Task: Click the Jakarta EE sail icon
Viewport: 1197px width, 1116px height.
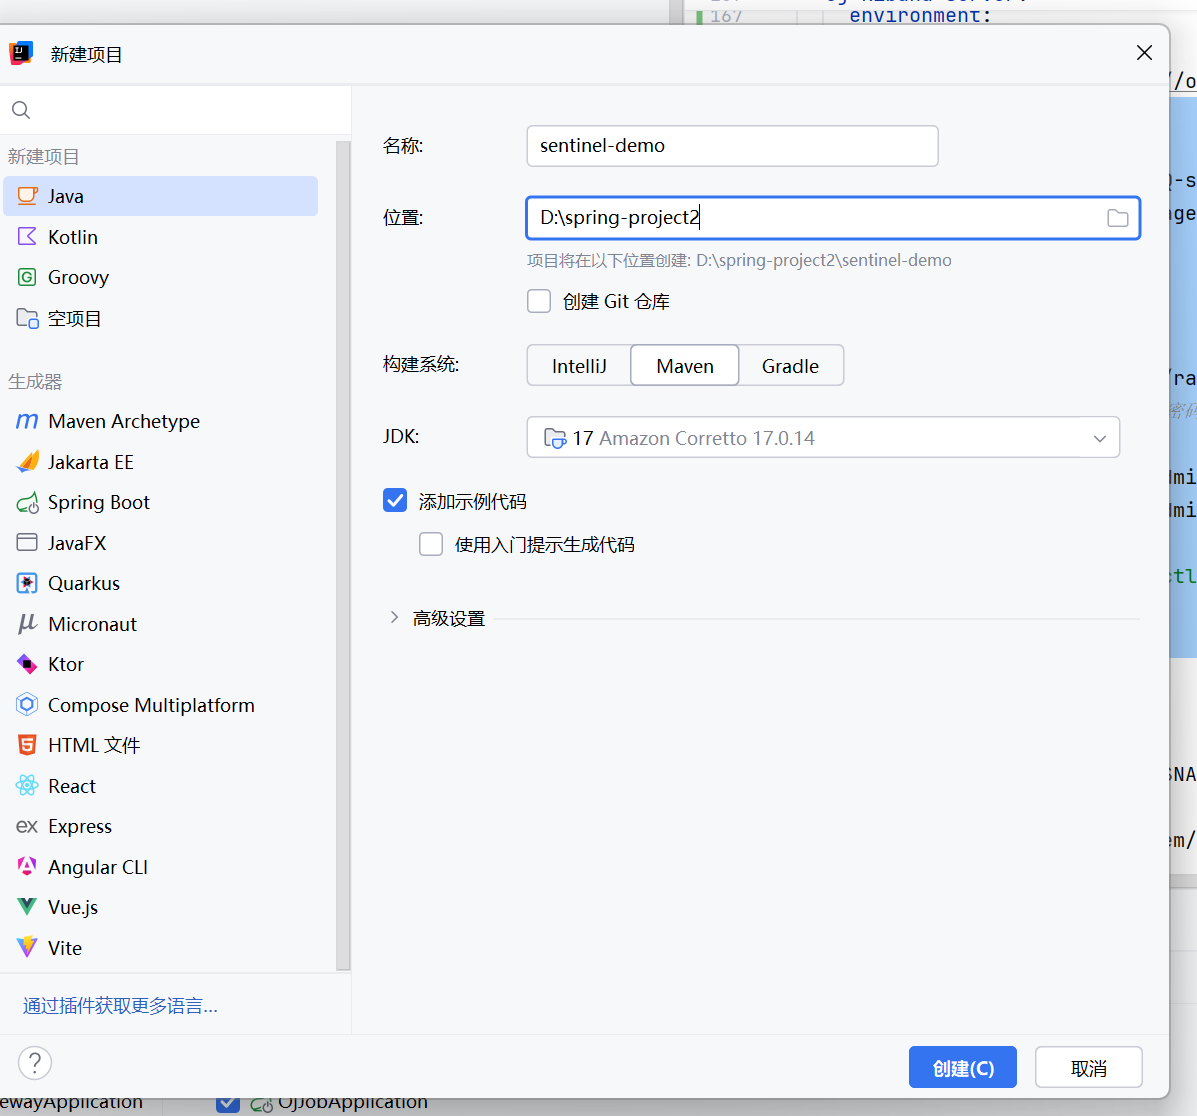Action: 27,462
